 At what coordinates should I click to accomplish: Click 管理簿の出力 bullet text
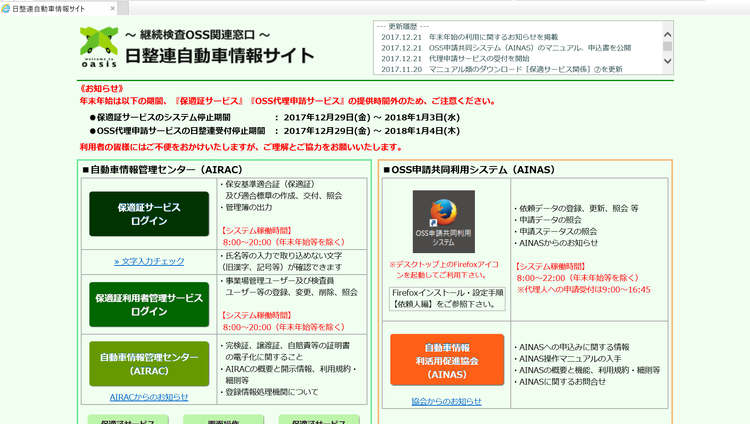coord(246,207)
